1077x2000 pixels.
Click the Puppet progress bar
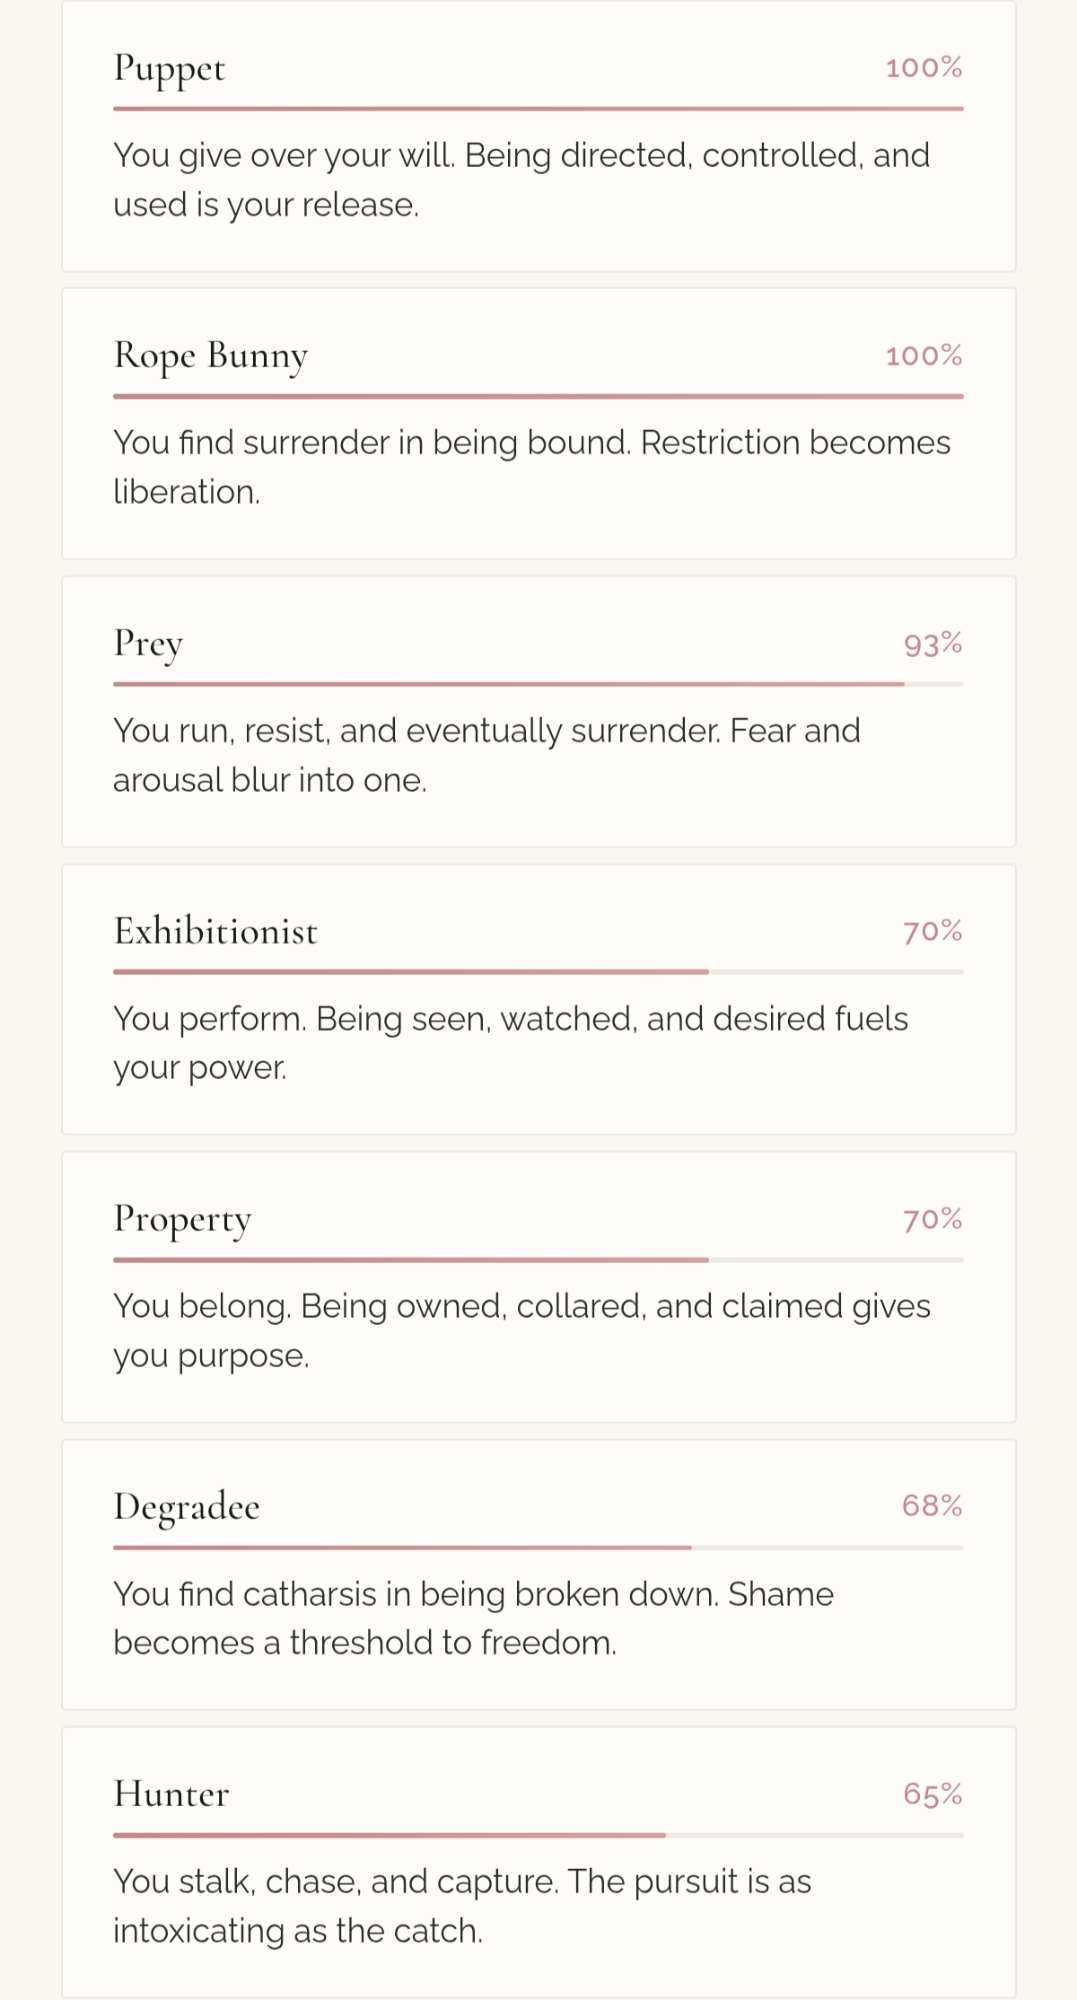coord(538,108)
